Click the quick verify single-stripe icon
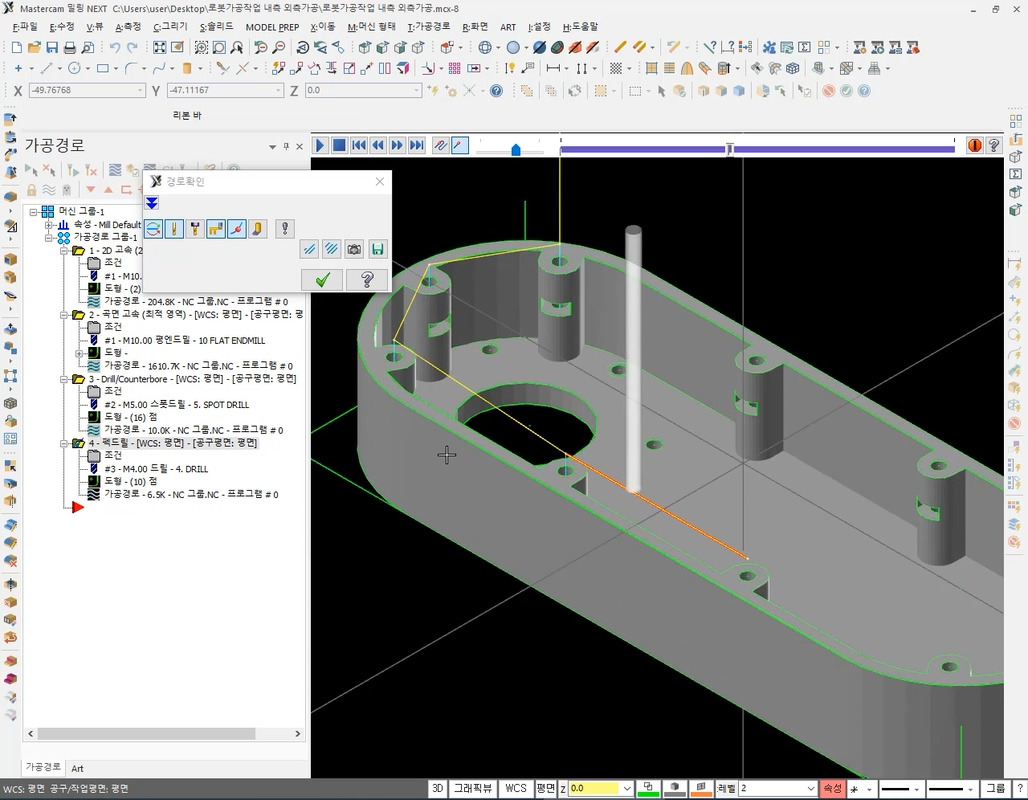 pyautogui.click(x=309, y=249)
